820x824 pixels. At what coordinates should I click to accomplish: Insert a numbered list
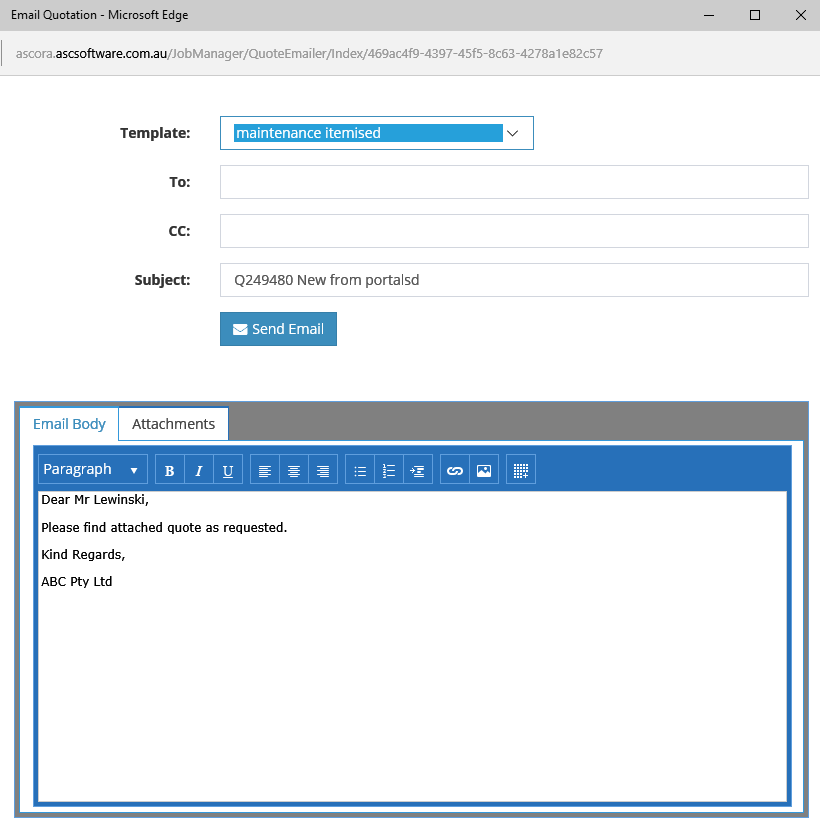[x=389, y=470]
